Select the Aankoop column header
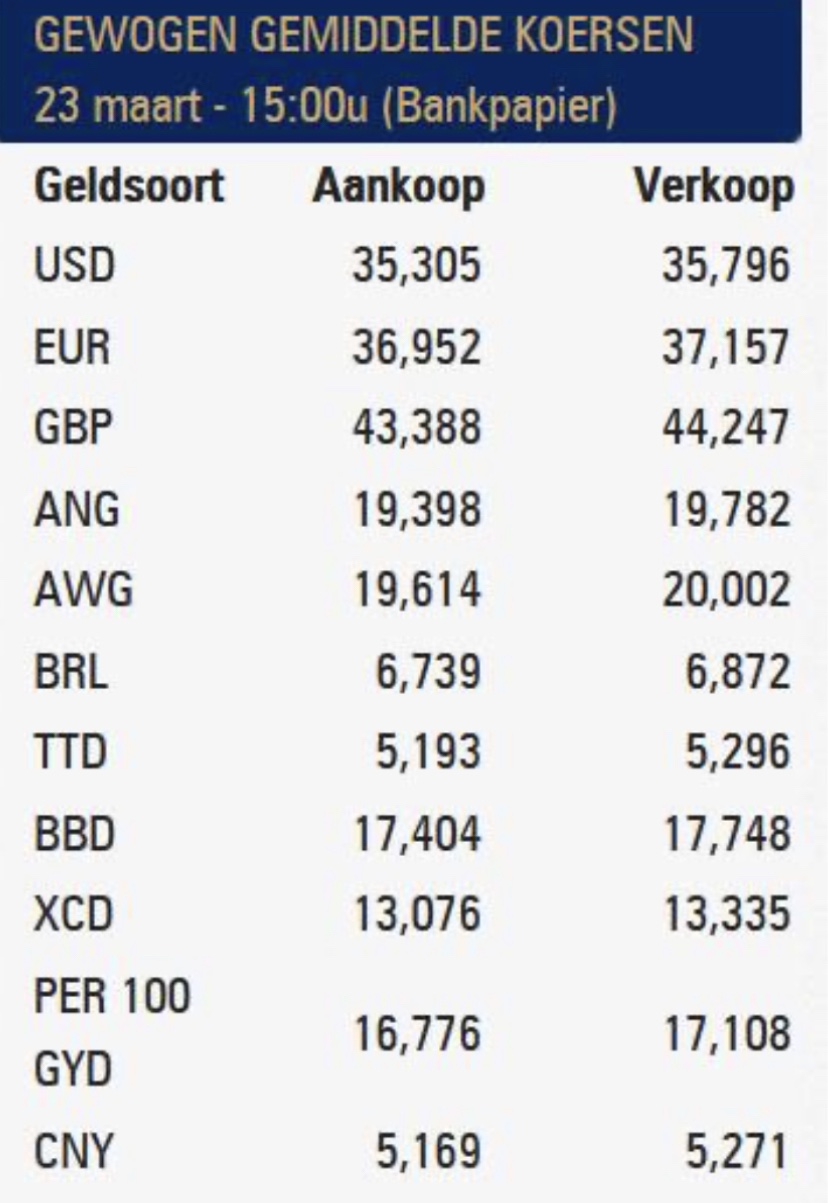828x1203 pixels. (398, 186)
